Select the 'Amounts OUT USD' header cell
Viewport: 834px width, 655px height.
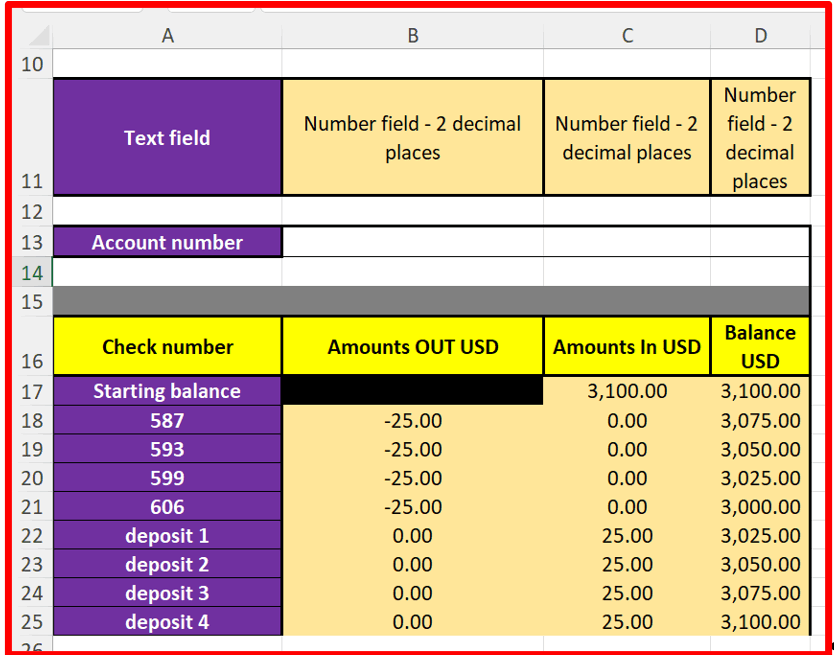(413, 346)
